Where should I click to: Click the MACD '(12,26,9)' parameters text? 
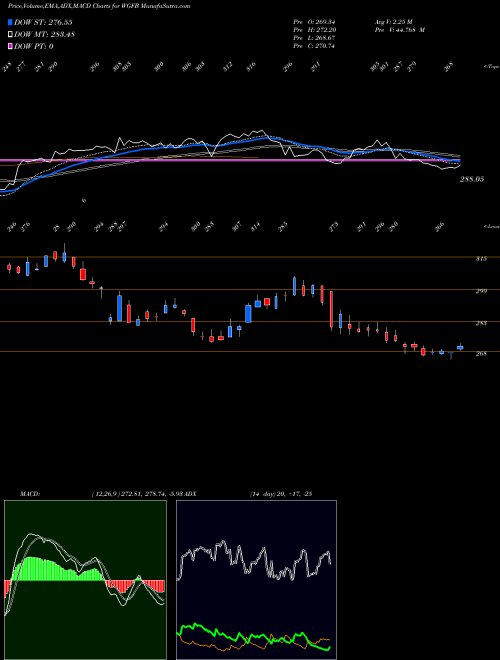coord(105,494)
